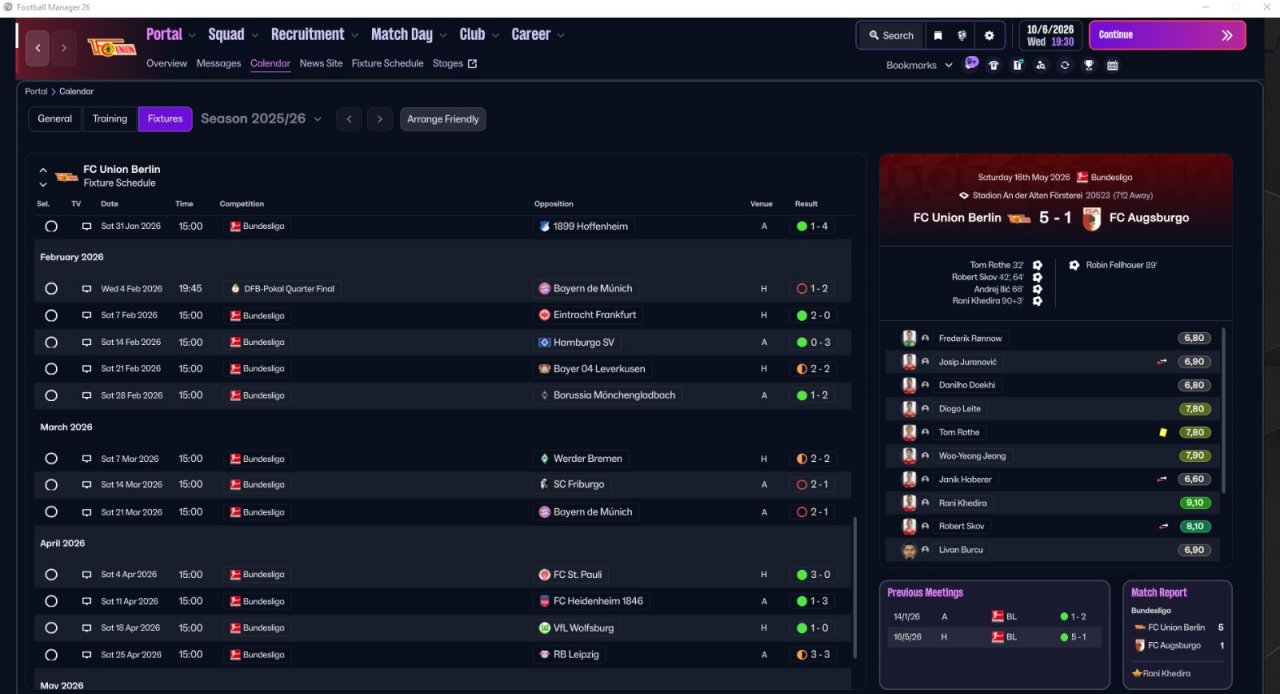Open the Season 2025/26 selector dropdown

(261, 119)
